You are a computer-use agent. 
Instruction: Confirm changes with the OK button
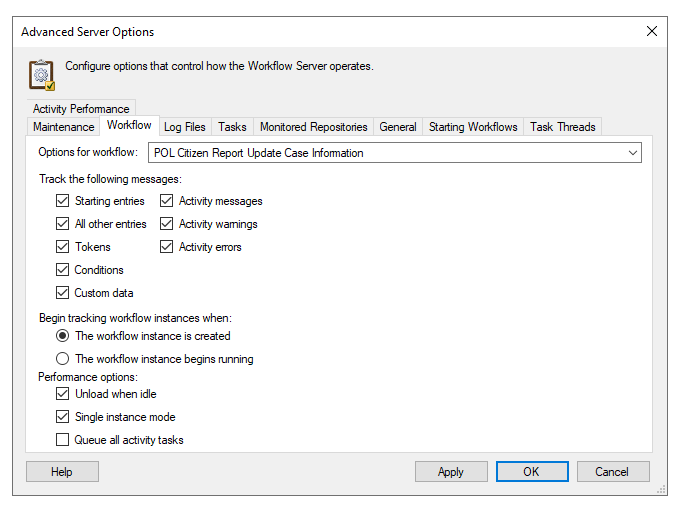(532, 472)
